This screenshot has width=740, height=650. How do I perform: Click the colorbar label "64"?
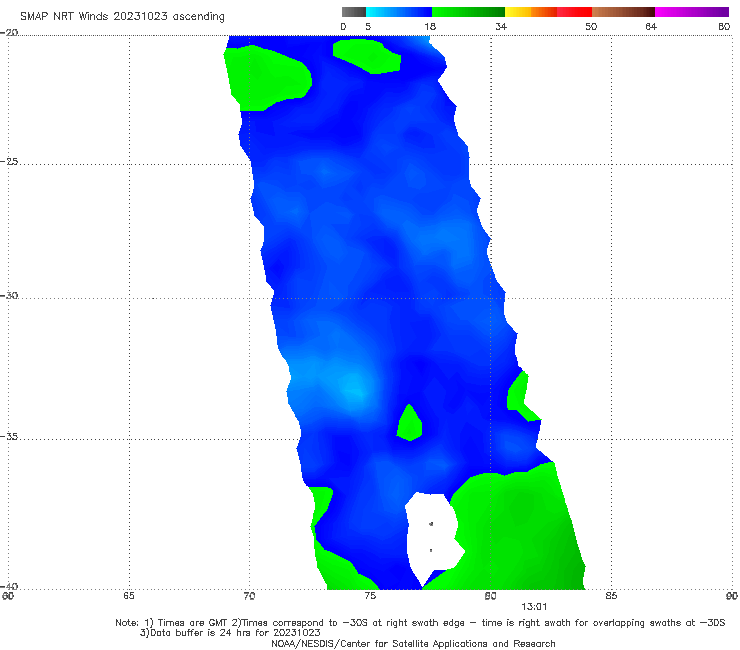coord(651,26)
